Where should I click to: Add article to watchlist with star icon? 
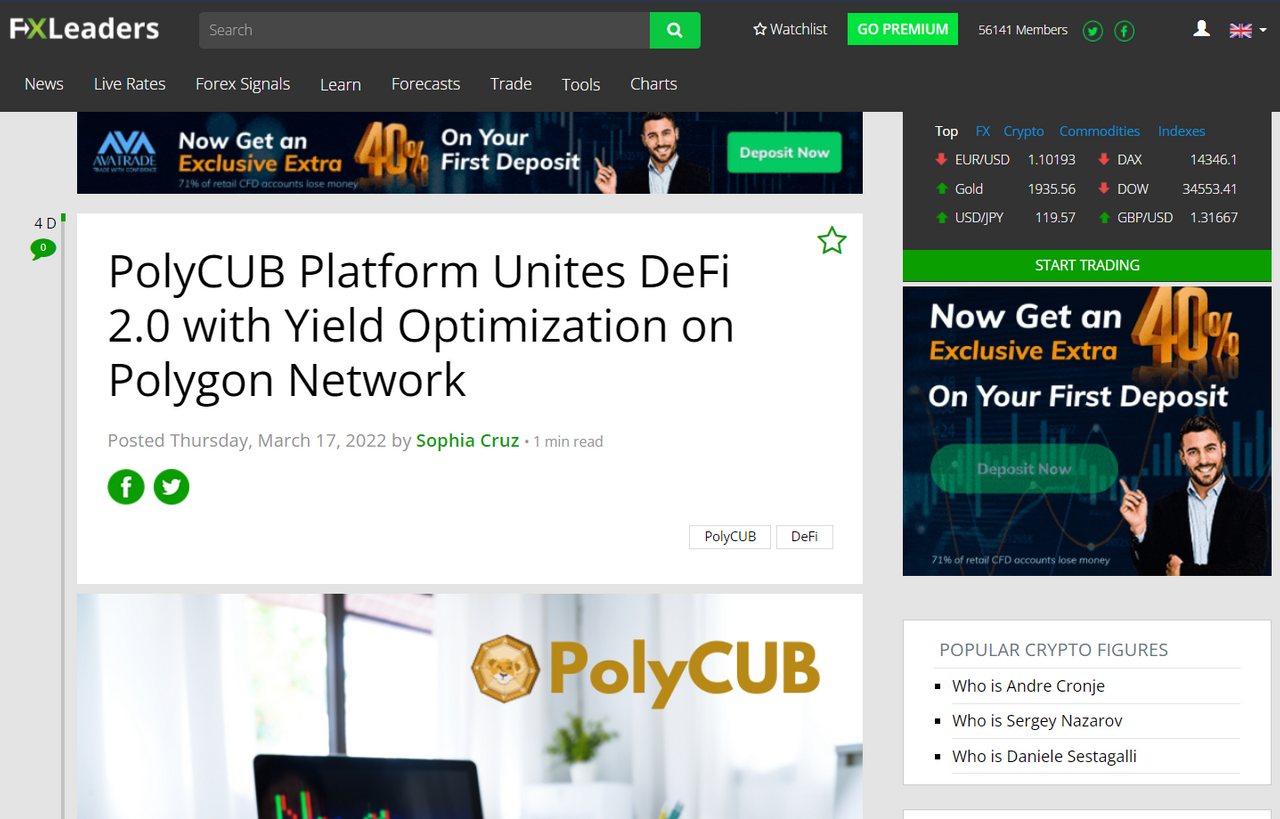coord(832,240)
